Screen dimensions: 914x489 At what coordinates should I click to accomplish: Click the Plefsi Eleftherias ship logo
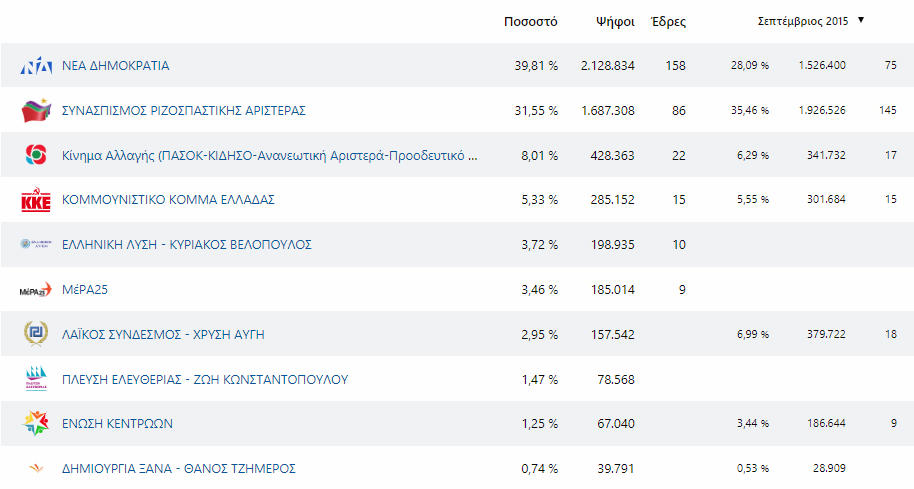click(36, 379)
